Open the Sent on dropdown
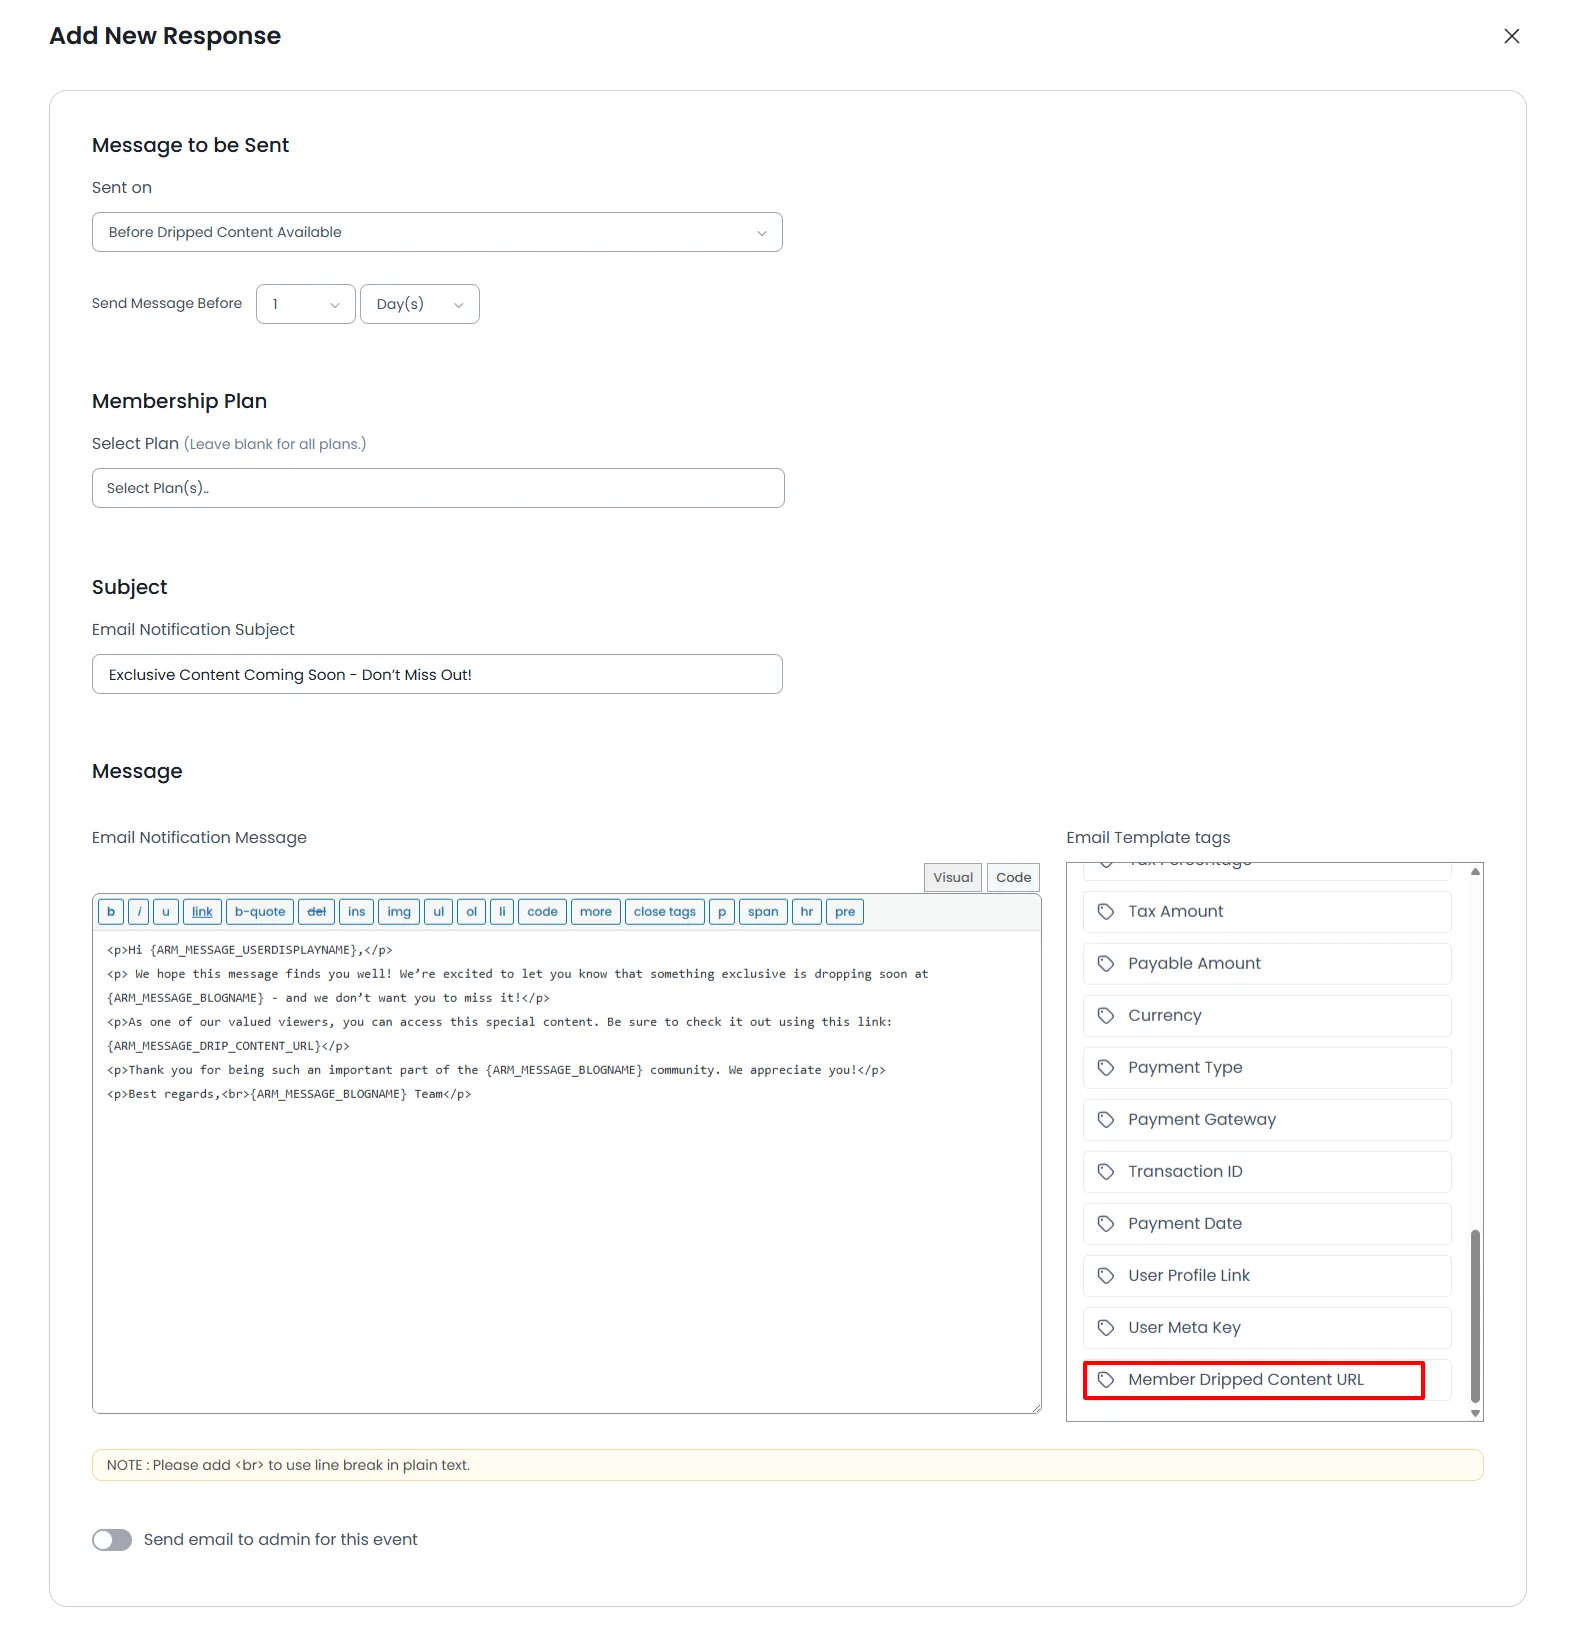The height and width of the screenshot is (1641, 1578). [x=437, y=231]
